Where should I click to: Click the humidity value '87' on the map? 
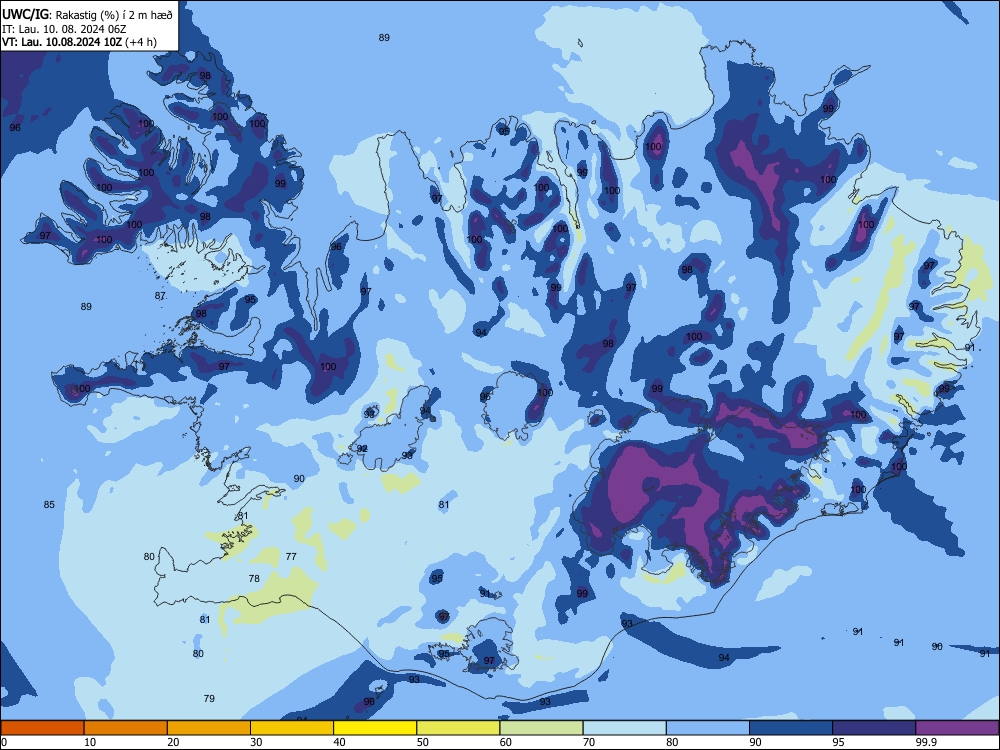(x=160, y=296)
